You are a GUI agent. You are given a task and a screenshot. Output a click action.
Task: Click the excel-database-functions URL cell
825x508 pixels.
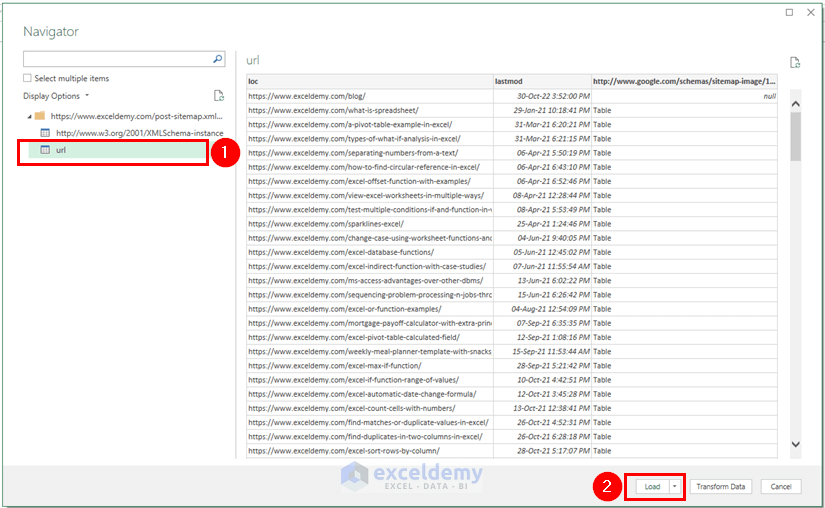pyautogui.click(x=369, y=252)
